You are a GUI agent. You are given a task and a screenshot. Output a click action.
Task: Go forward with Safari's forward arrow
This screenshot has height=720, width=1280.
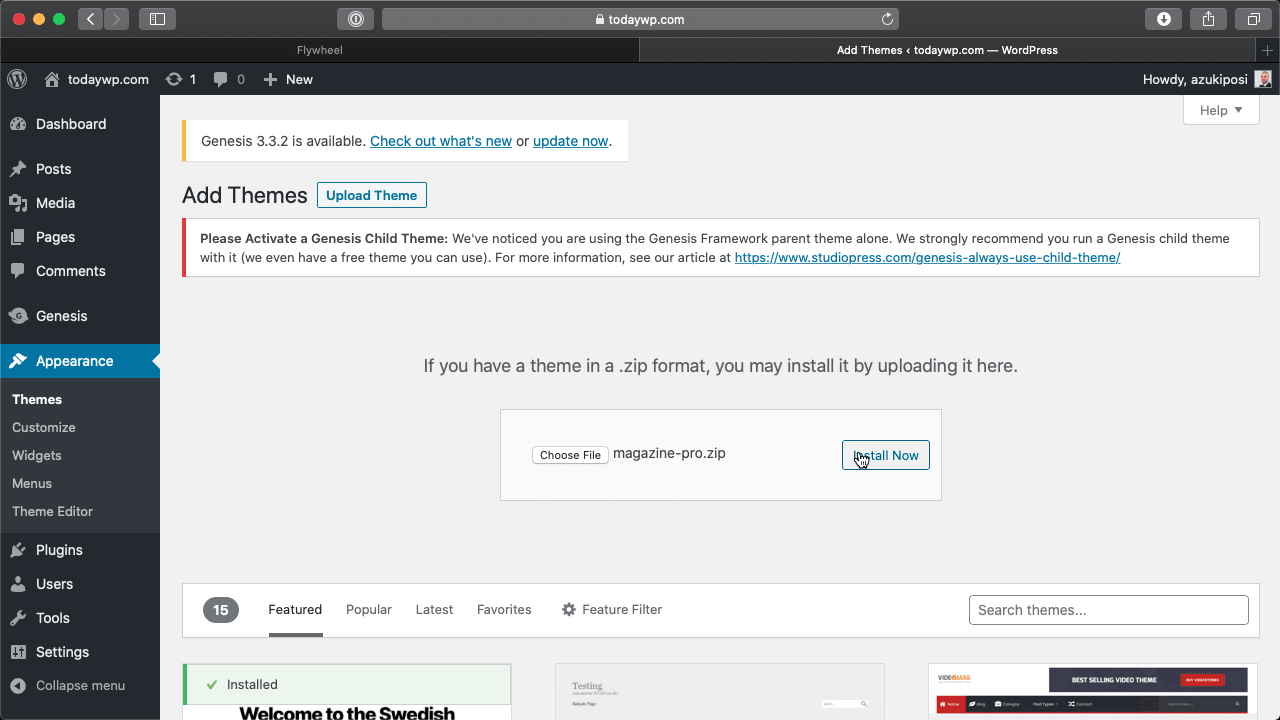click(117, 19)
